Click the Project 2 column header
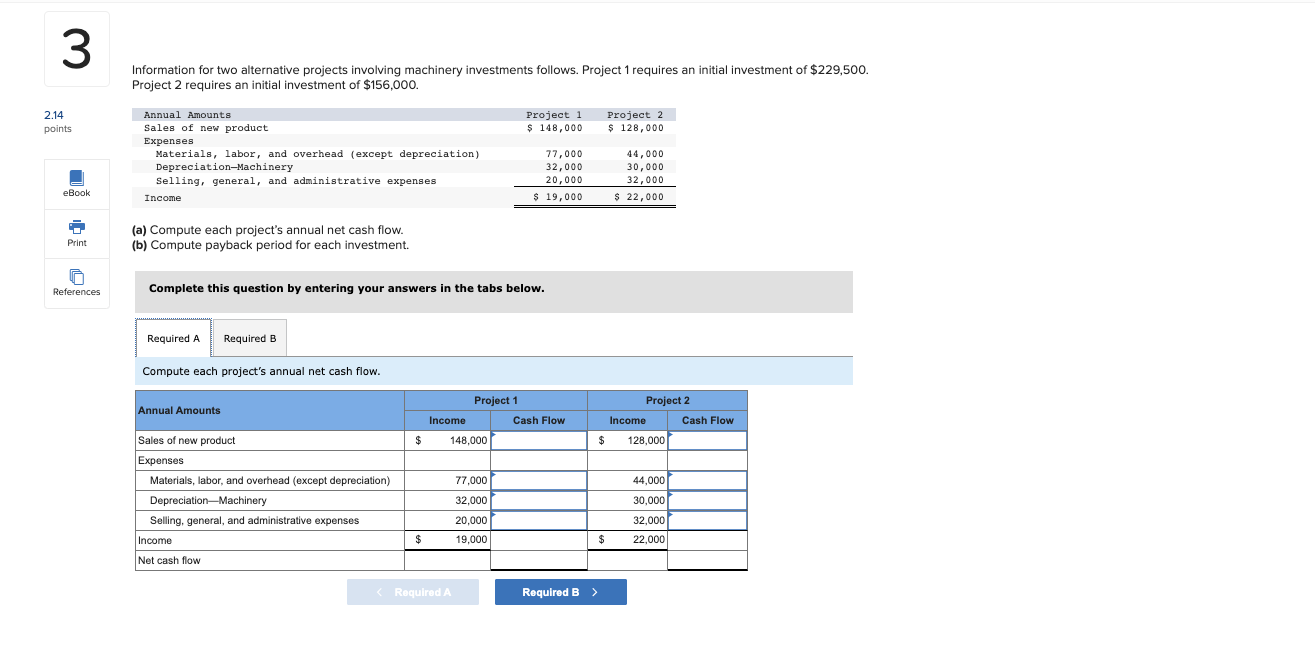The width and height of the screenshot is (1315, 654). pos(667,400)
